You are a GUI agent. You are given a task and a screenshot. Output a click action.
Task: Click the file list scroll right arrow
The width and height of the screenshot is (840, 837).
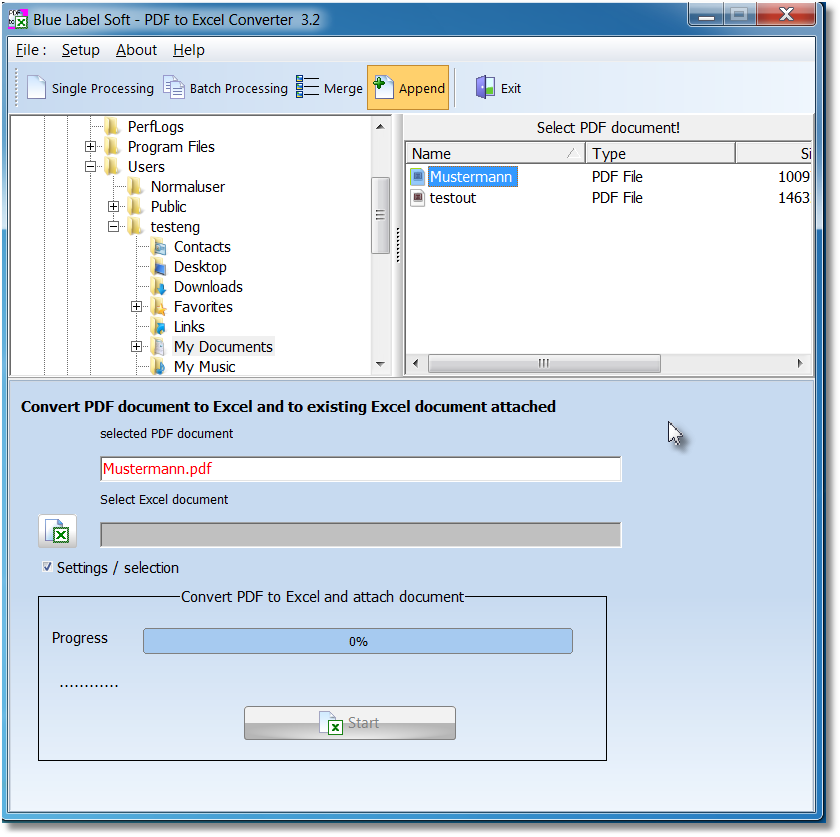[800, 363]
